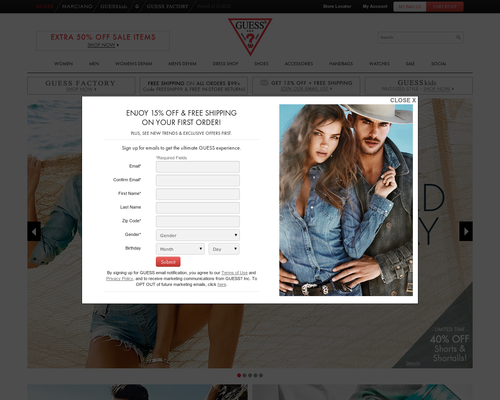Click the search magnifier icon
500x400 pixels.
click(458, 37)
